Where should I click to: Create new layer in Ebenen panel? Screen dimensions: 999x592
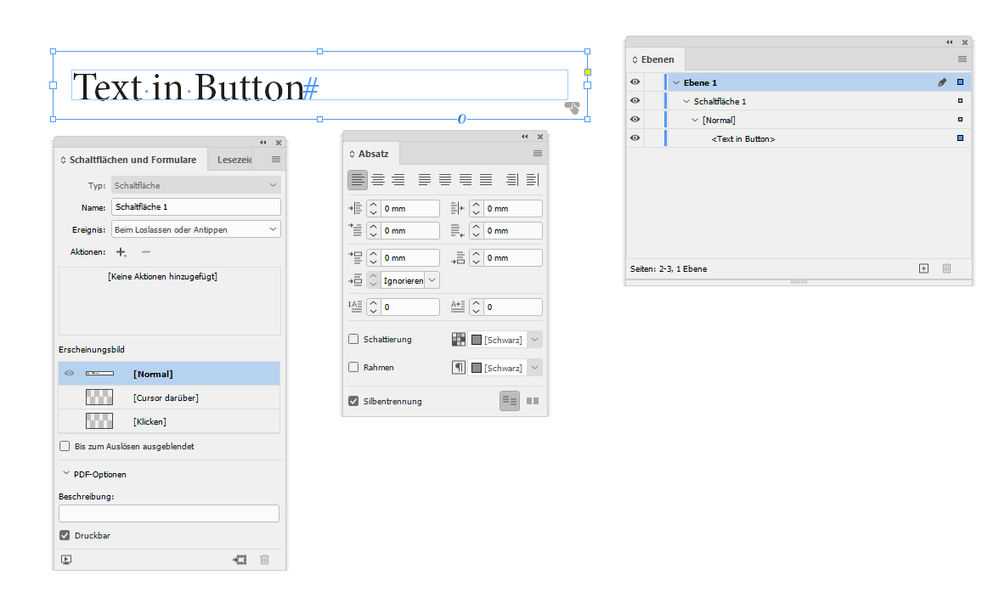point(924,268)
